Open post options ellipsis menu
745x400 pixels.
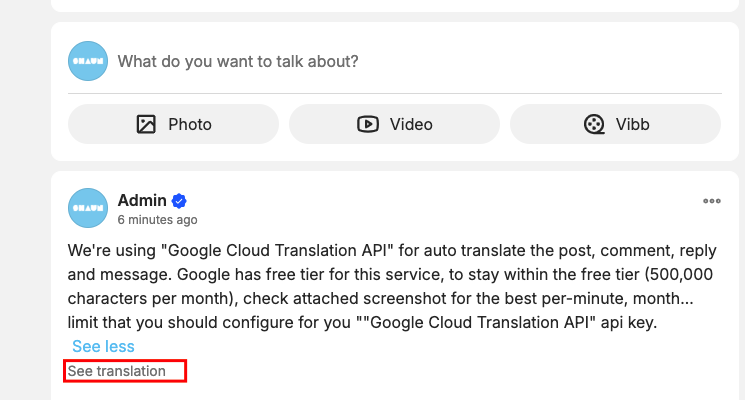(712, 200)
